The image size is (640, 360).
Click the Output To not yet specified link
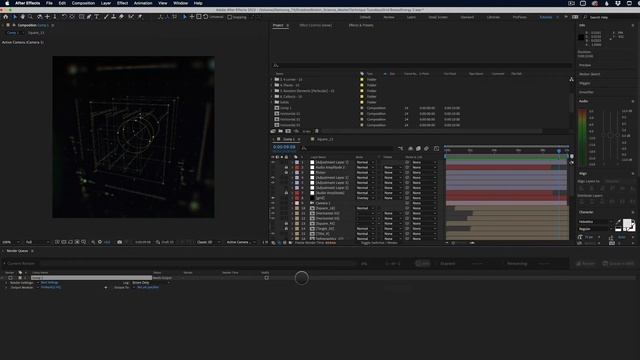(x=148, y=287)
